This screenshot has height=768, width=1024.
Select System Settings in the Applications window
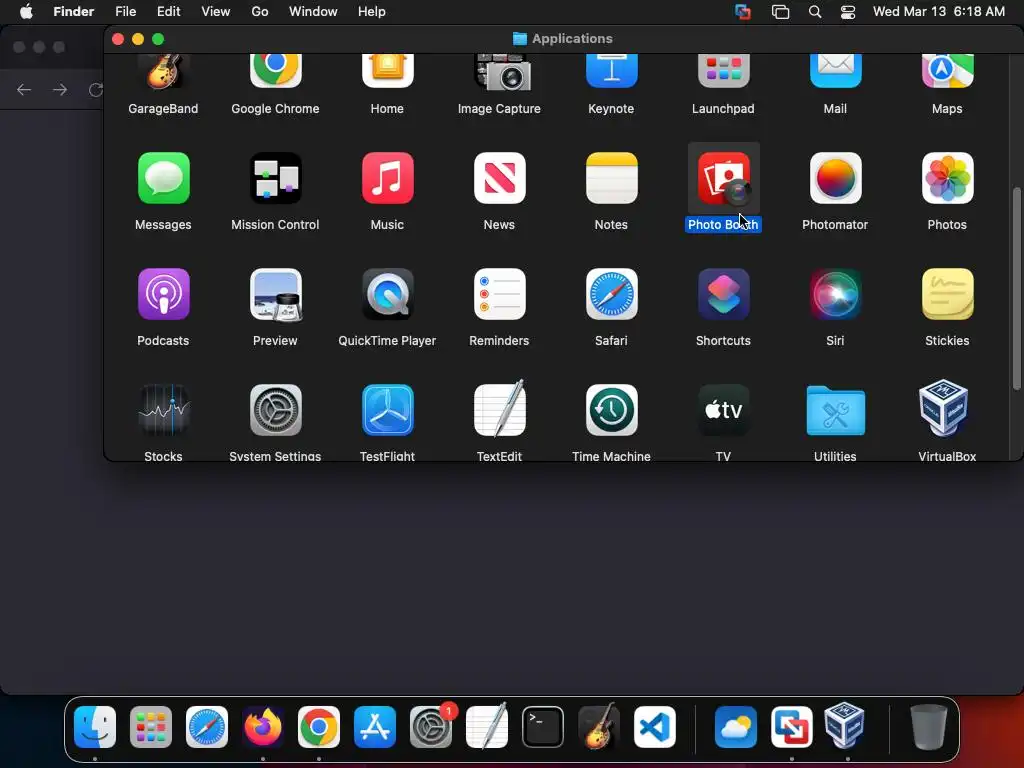pyautogui.click(x=275, y=410)
